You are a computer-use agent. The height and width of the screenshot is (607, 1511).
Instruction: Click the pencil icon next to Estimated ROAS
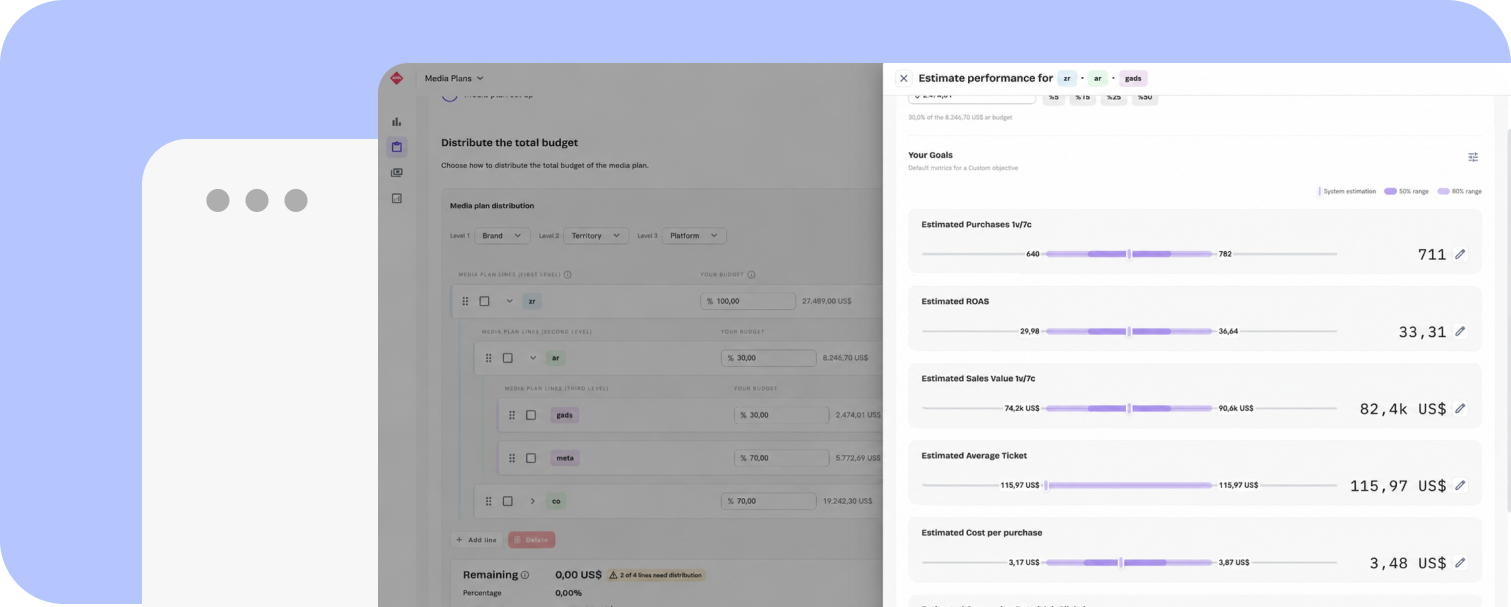click(x=1460, y=331)
